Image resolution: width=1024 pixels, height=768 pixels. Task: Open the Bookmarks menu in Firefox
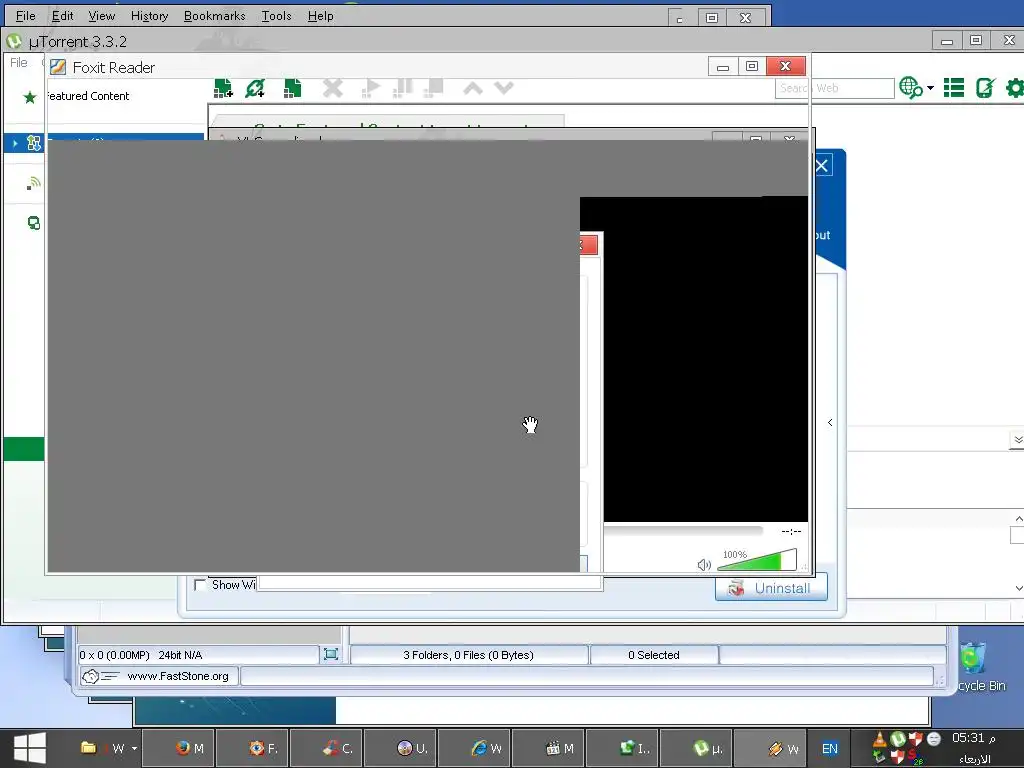(x=214, y=16)
